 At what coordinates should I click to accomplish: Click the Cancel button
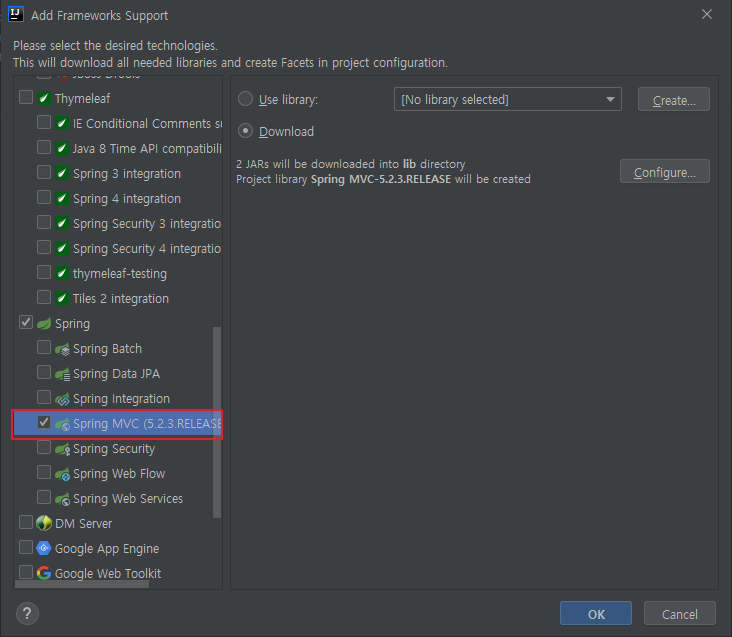680,613
